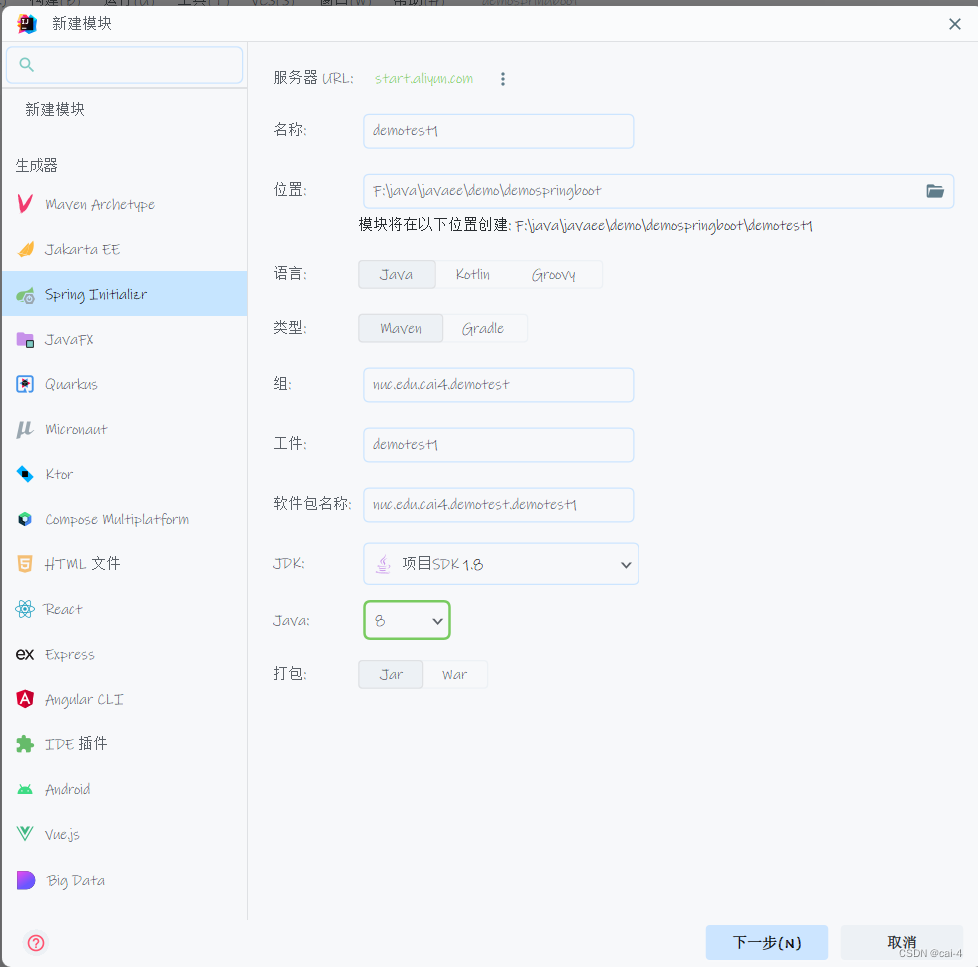
Task: Select Compose Multiplatform generator entry
Action: (x=125, y=519)
